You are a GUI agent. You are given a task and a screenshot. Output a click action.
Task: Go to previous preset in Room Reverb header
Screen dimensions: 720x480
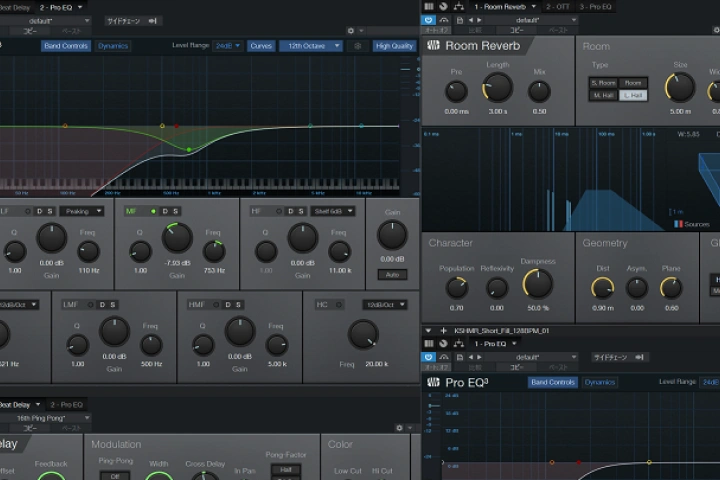pos(471,20)
